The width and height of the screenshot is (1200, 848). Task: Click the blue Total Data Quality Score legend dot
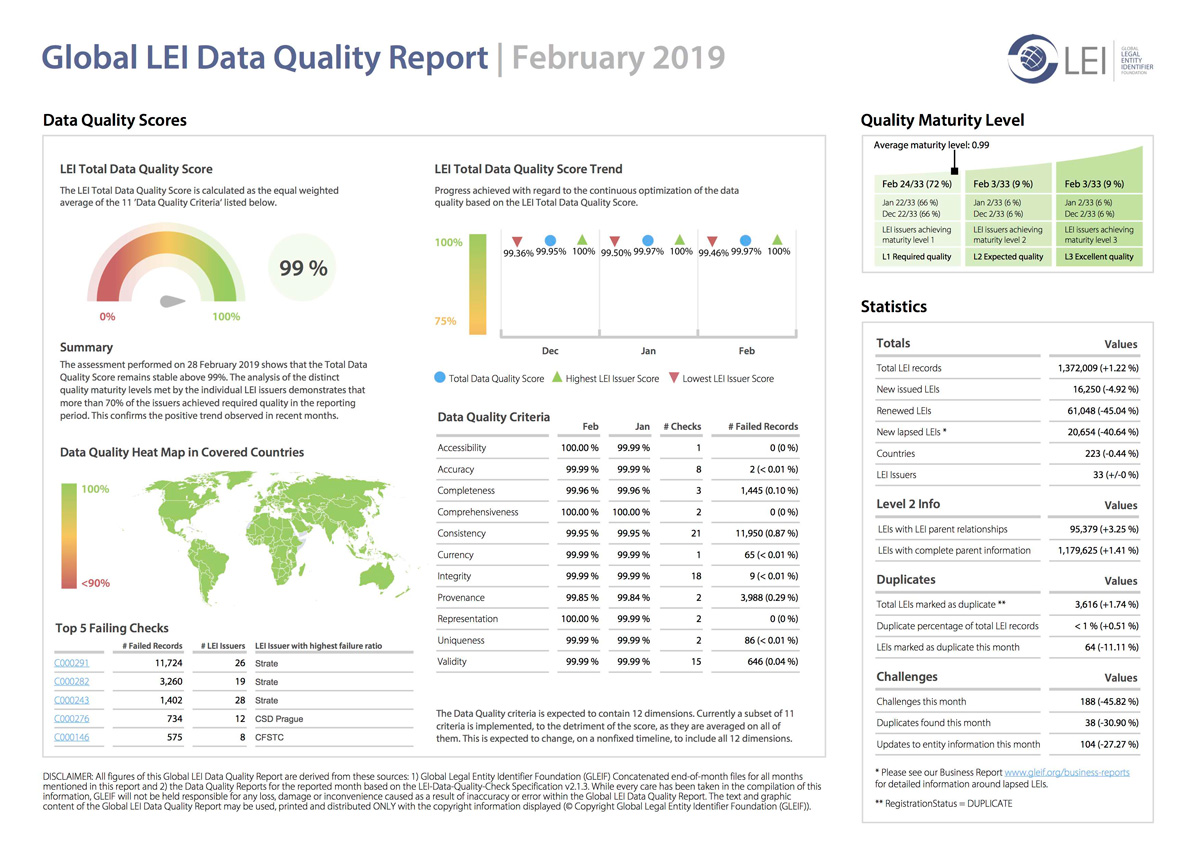pyautogui.click(x=440, y=378)
